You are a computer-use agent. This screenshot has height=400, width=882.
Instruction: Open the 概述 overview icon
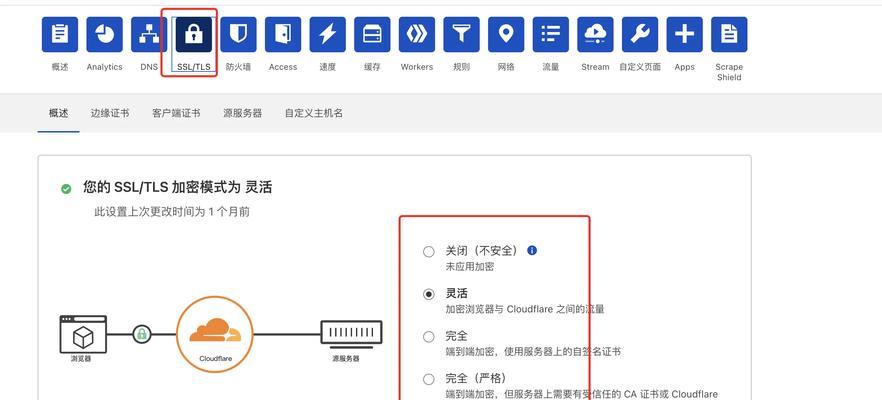coord(60,34)
